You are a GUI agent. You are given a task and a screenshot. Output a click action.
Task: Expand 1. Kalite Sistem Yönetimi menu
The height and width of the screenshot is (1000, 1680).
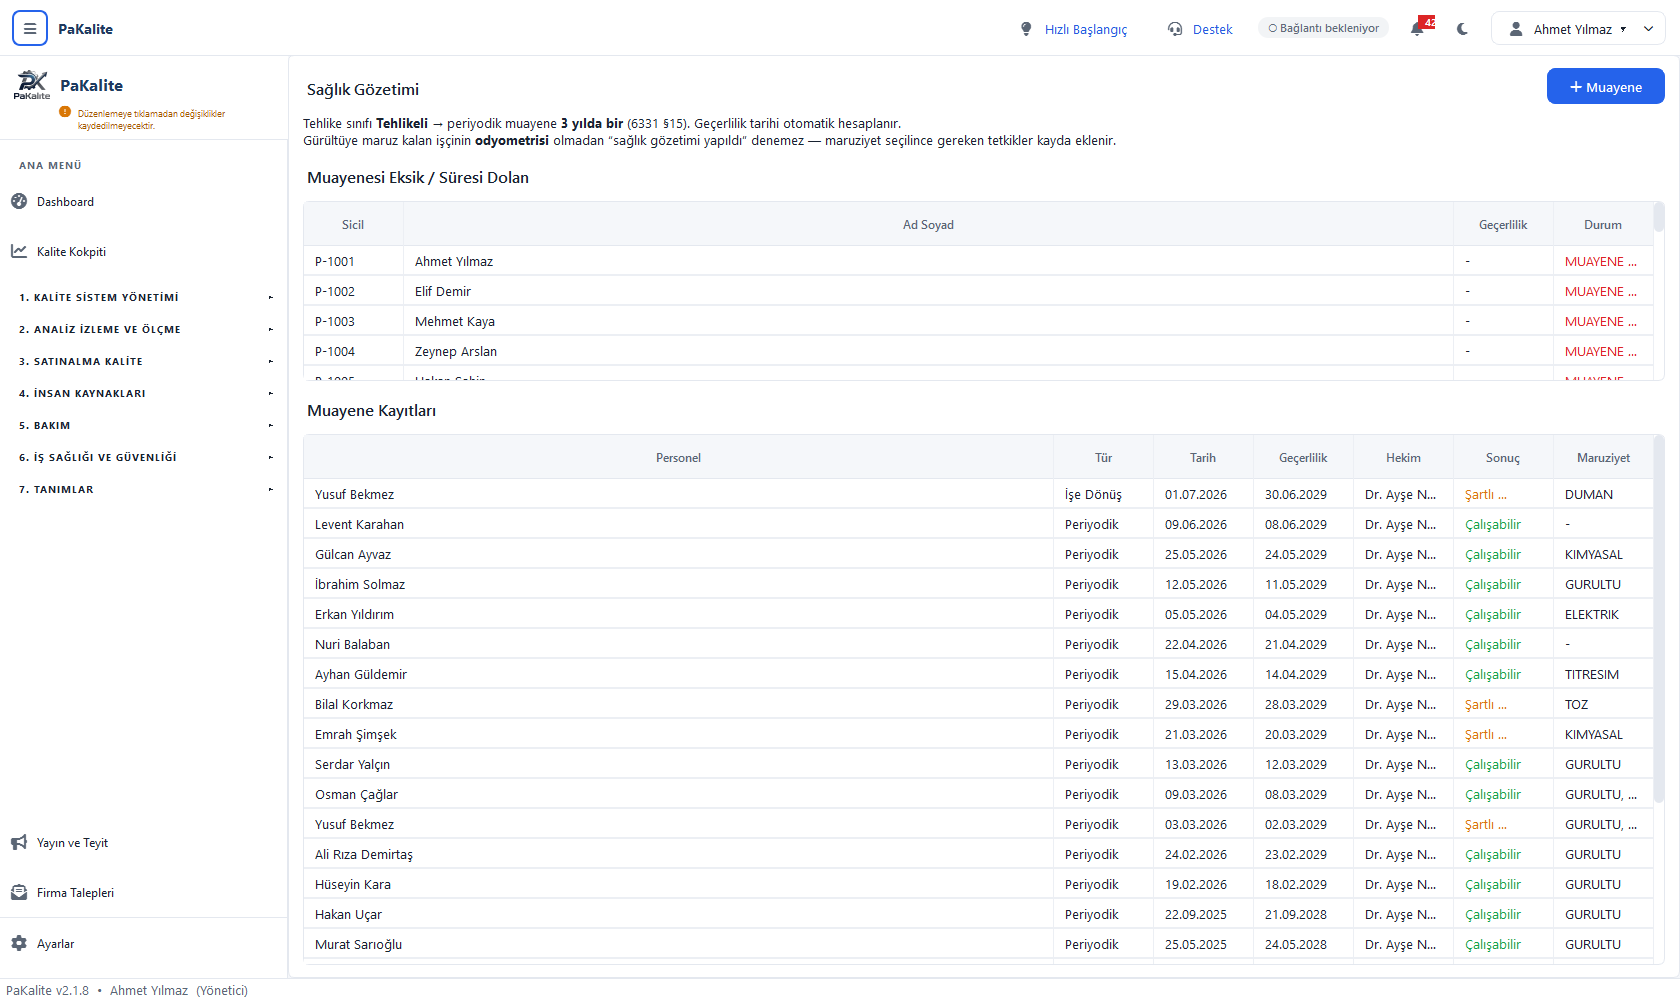point(143,297)
